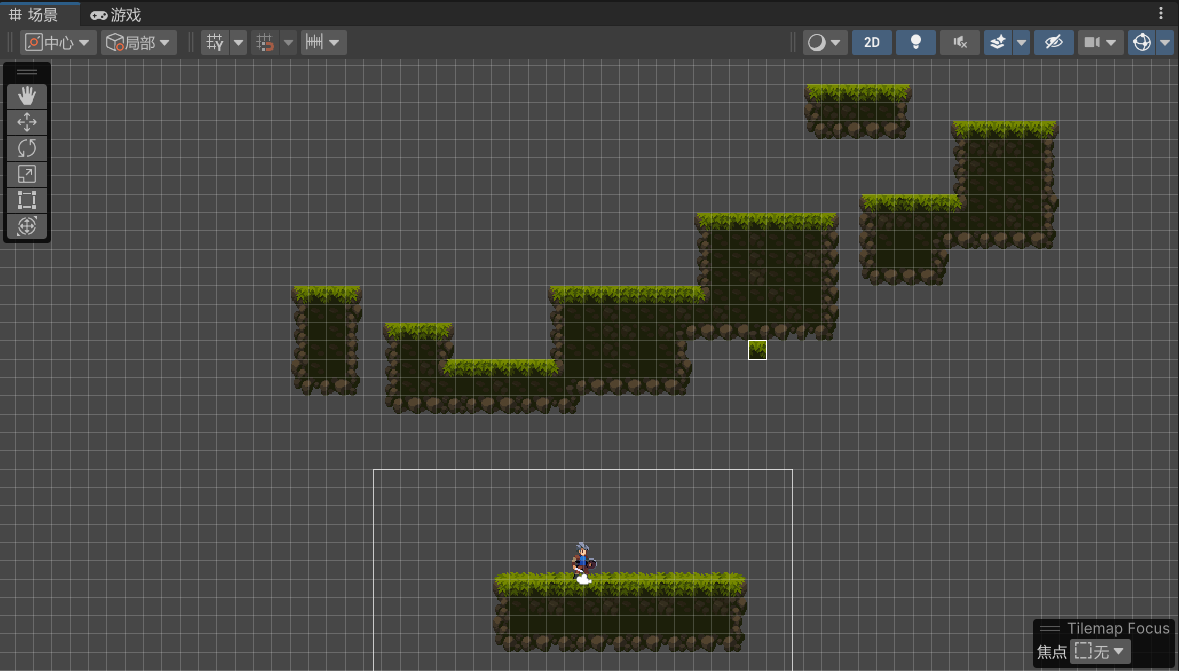Open the scene camera settings dropdown
Screen dimensions: 1179x671
pos(1100,42)
